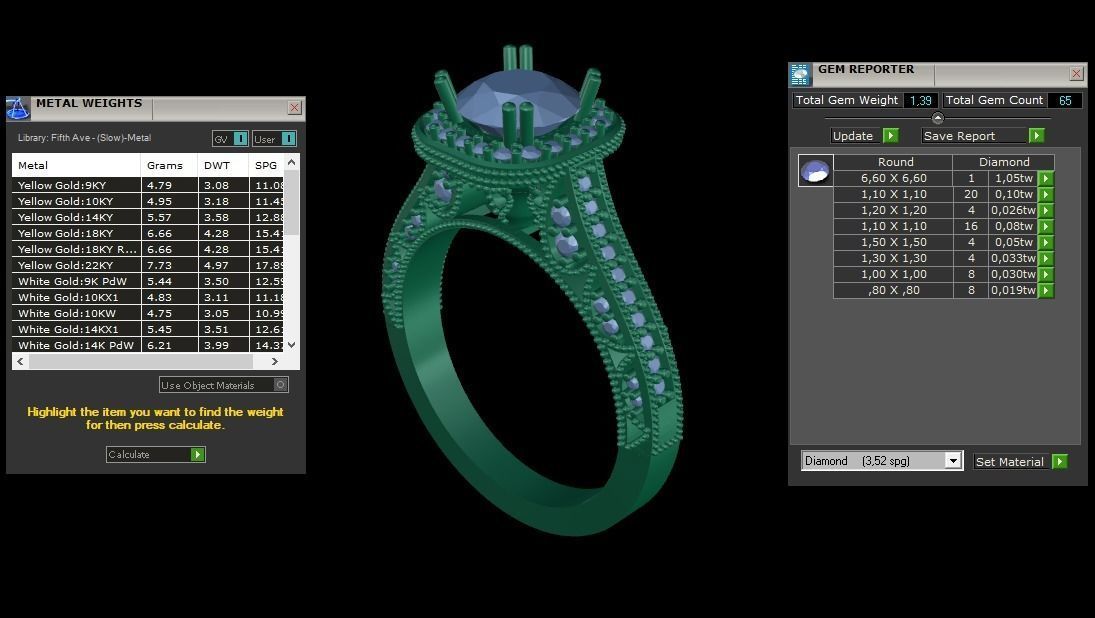Click the Metal Weights panel icon
This screenshot has height=618, width=1095.
coord(18,109)
